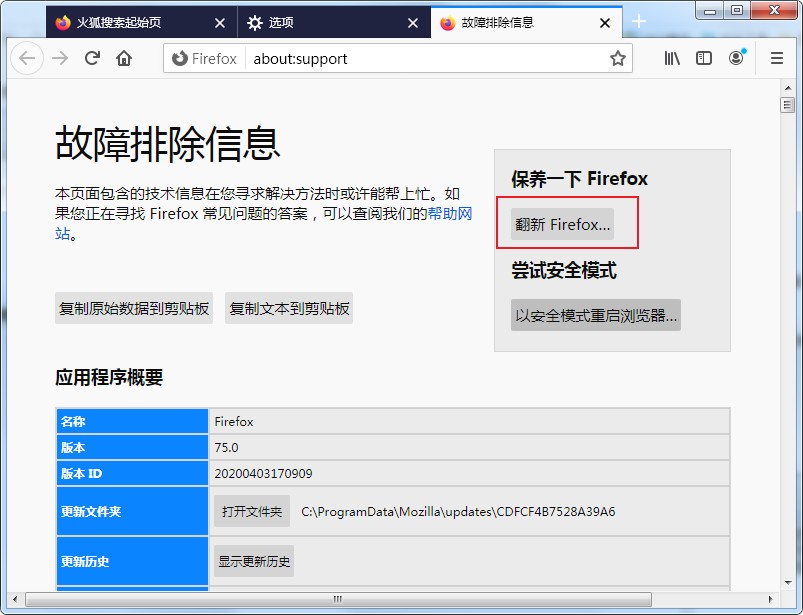Click the Firefox account icon

tap(736, 59)
